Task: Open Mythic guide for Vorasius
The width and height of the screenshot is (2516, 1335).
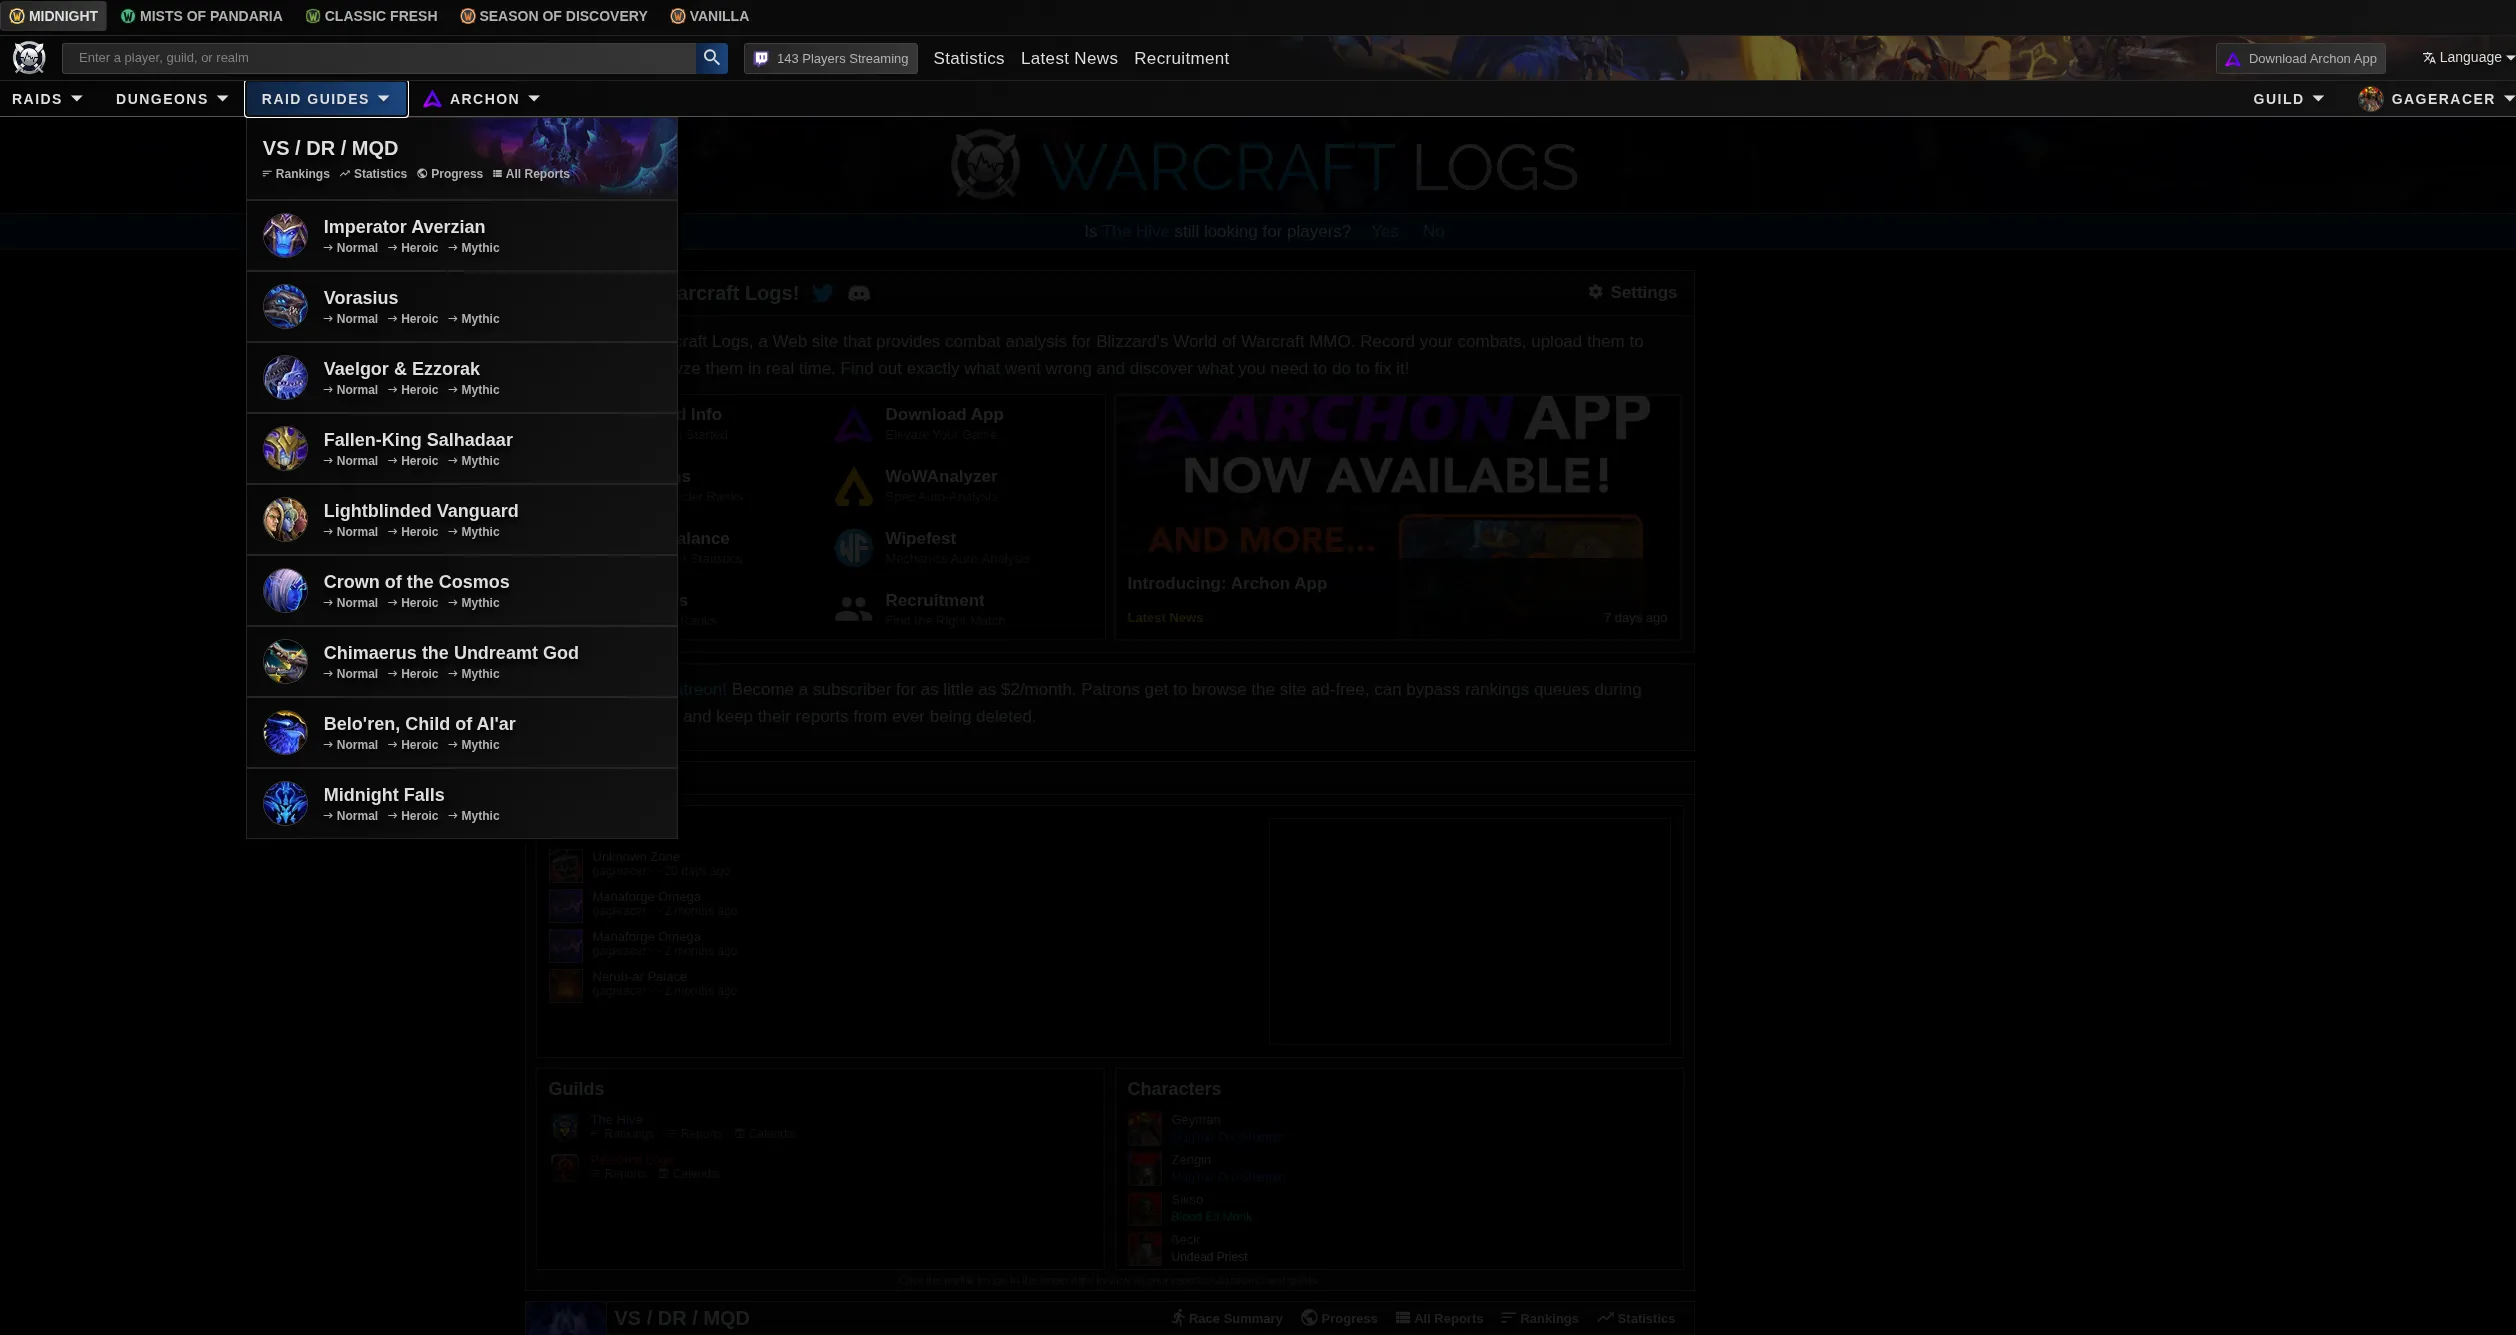Action: [x=480, y=318]
